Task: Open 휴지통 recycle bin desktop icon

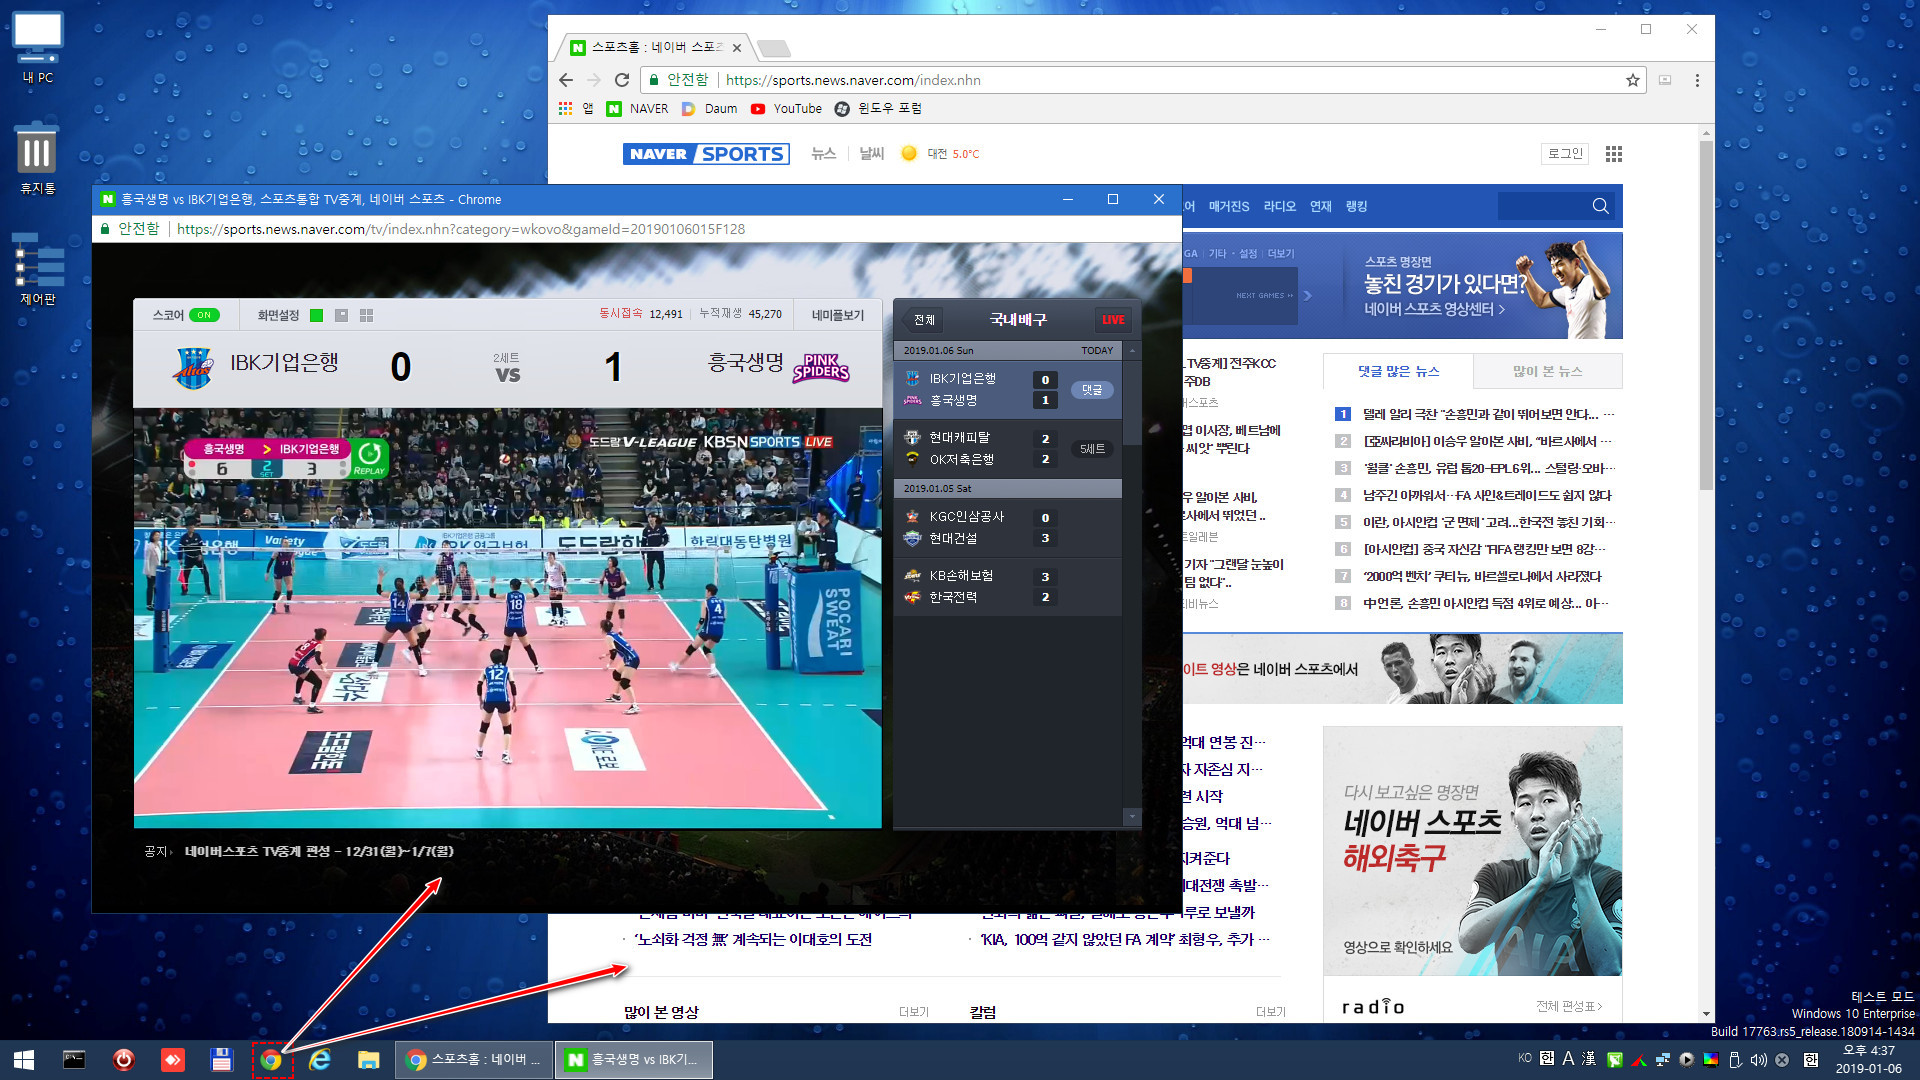Action: click(x=37, y=158)
